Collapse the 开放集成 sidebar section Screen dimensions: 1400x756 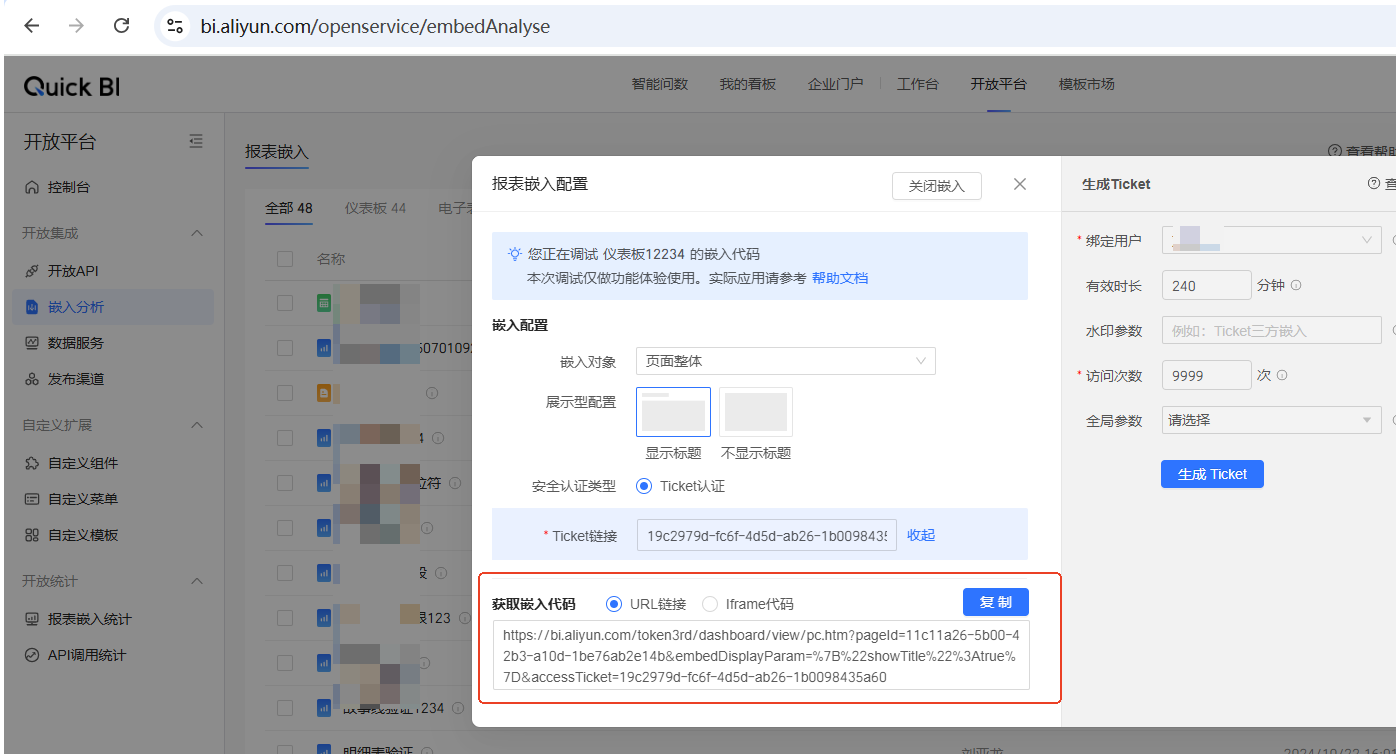click(x=197, y=233)
